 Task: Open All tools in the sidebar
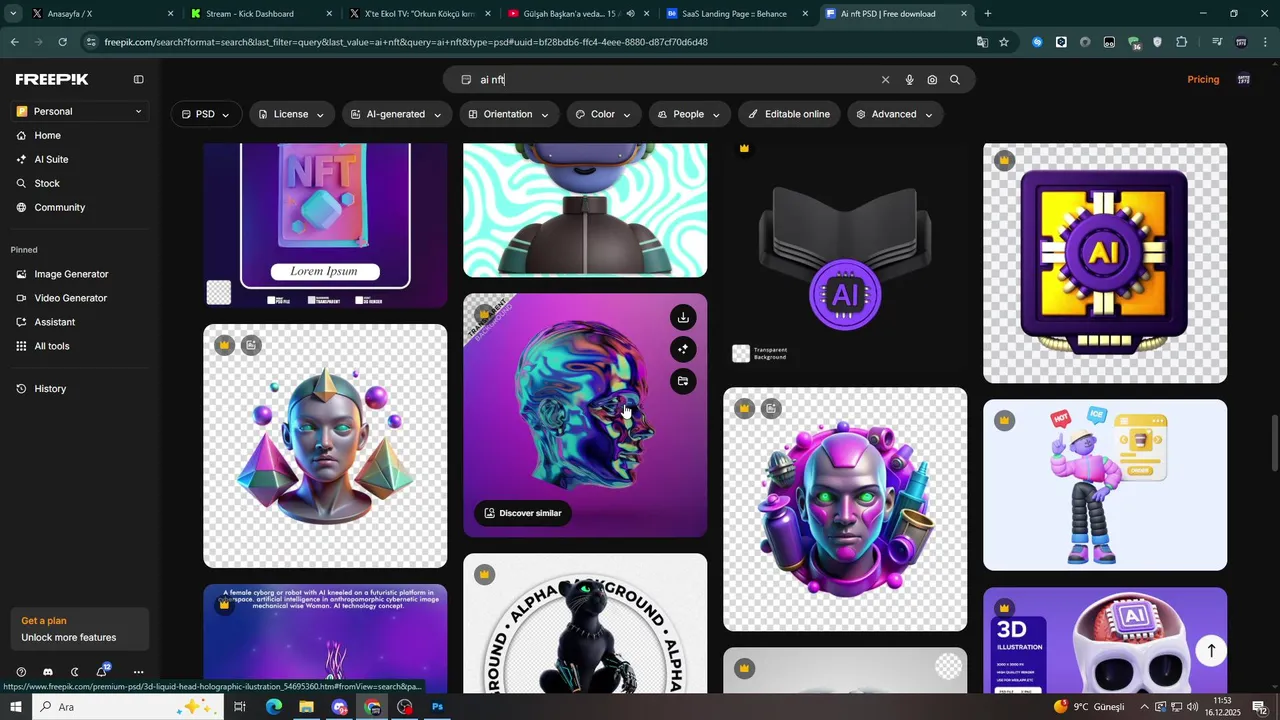(x=52, y=346)
